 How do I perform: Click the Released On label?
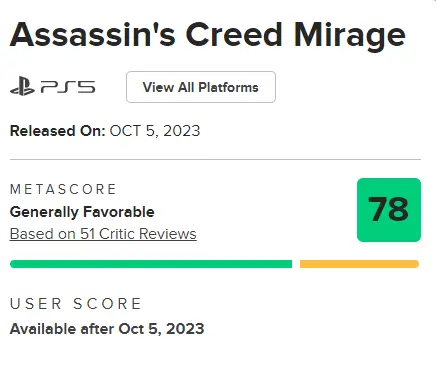(58, 131)
